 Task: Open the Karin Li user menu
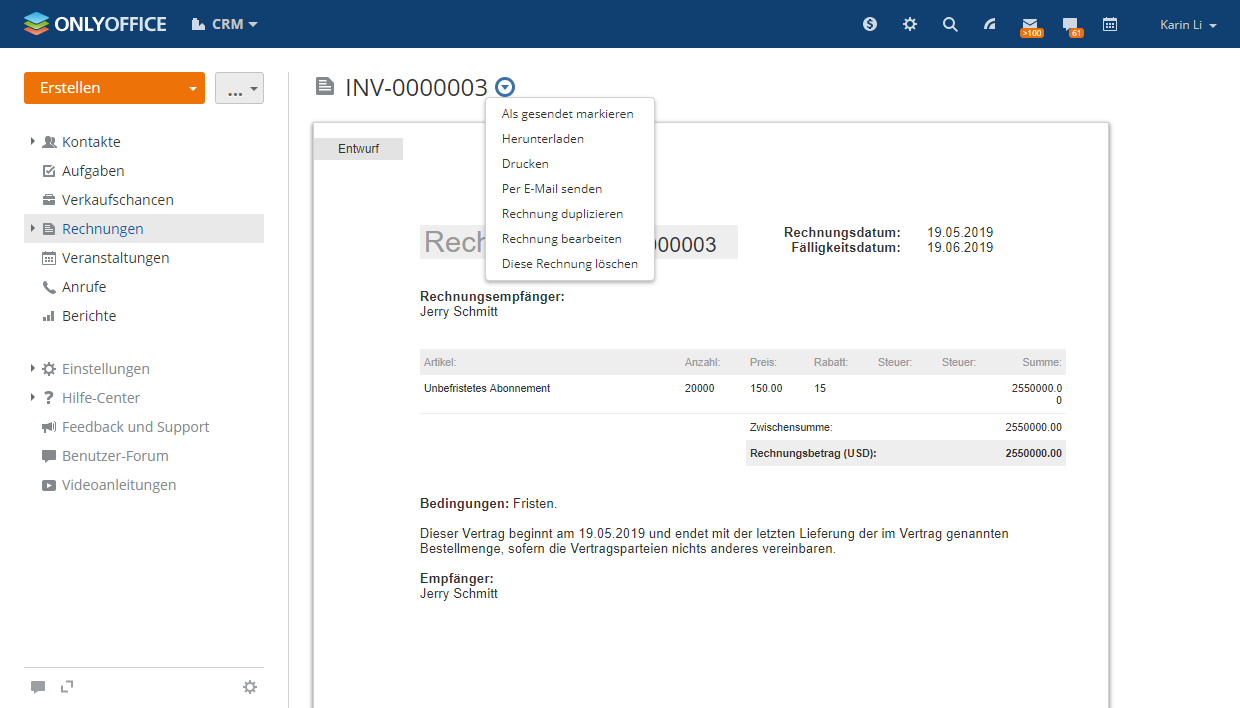(x=1188, y=25)
